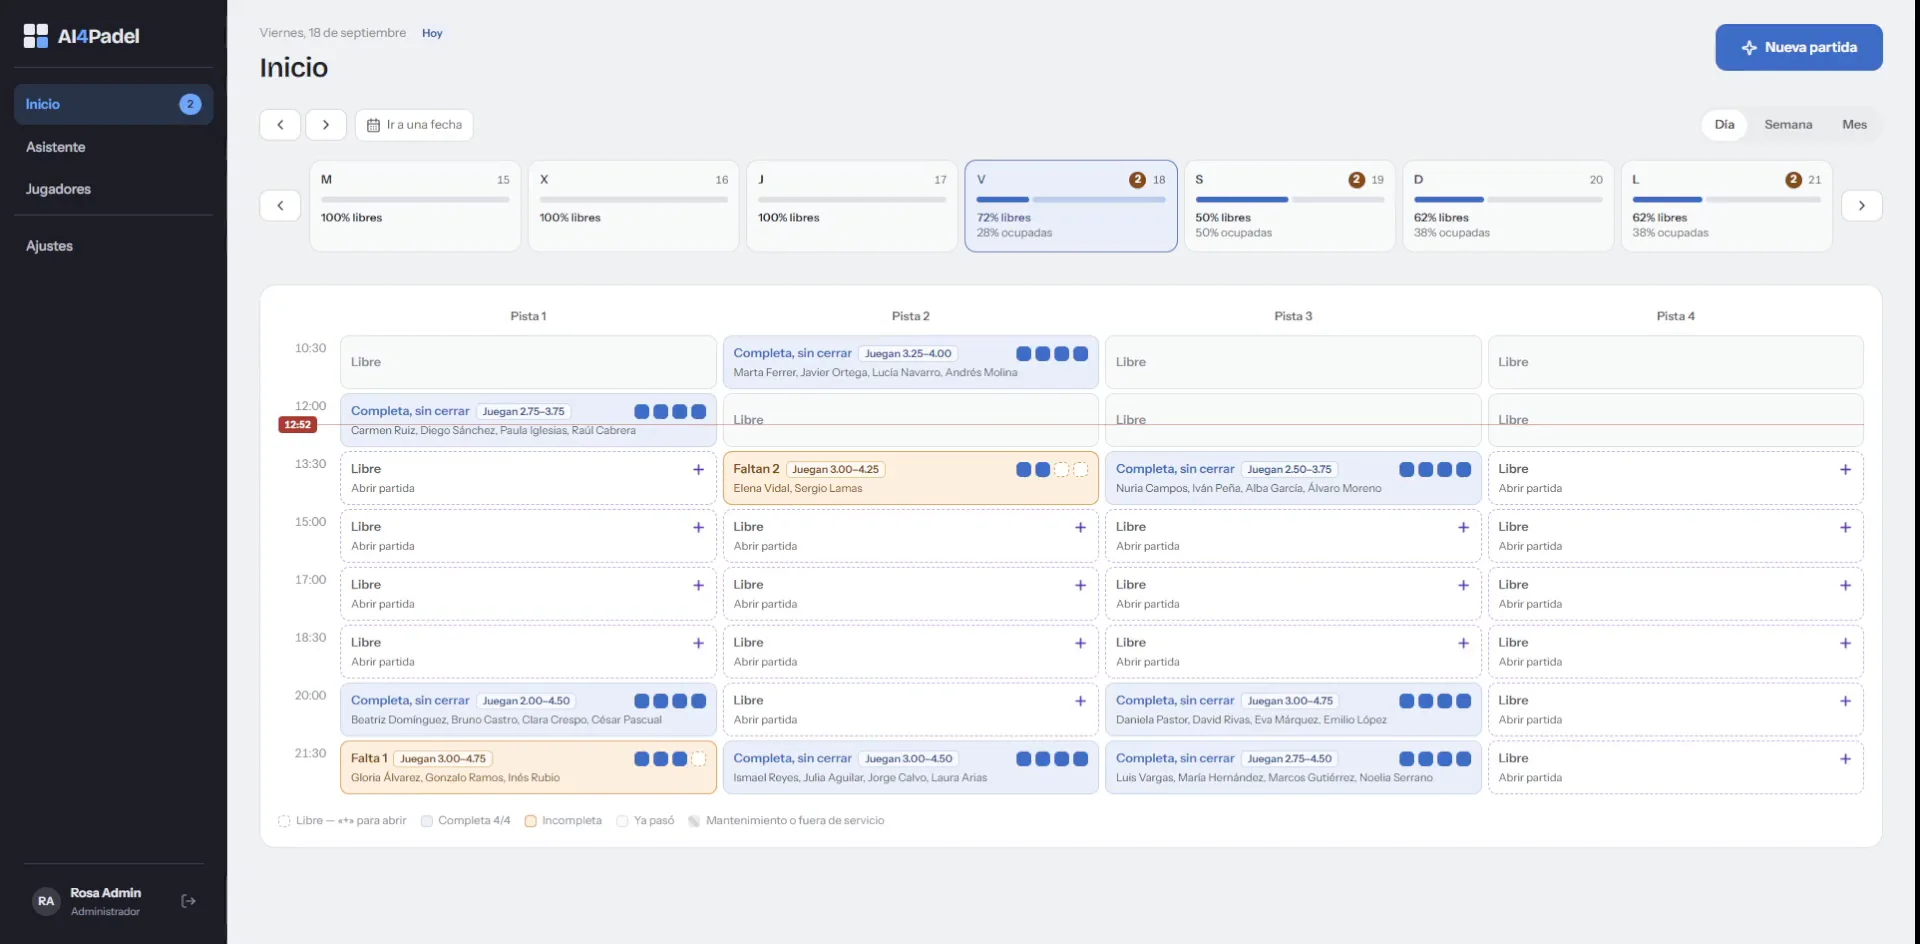Screen dimensions: 1920x944
Task: Click plus icon on Pista 2 18:30 slot
Action: (x=1080, y=643)
